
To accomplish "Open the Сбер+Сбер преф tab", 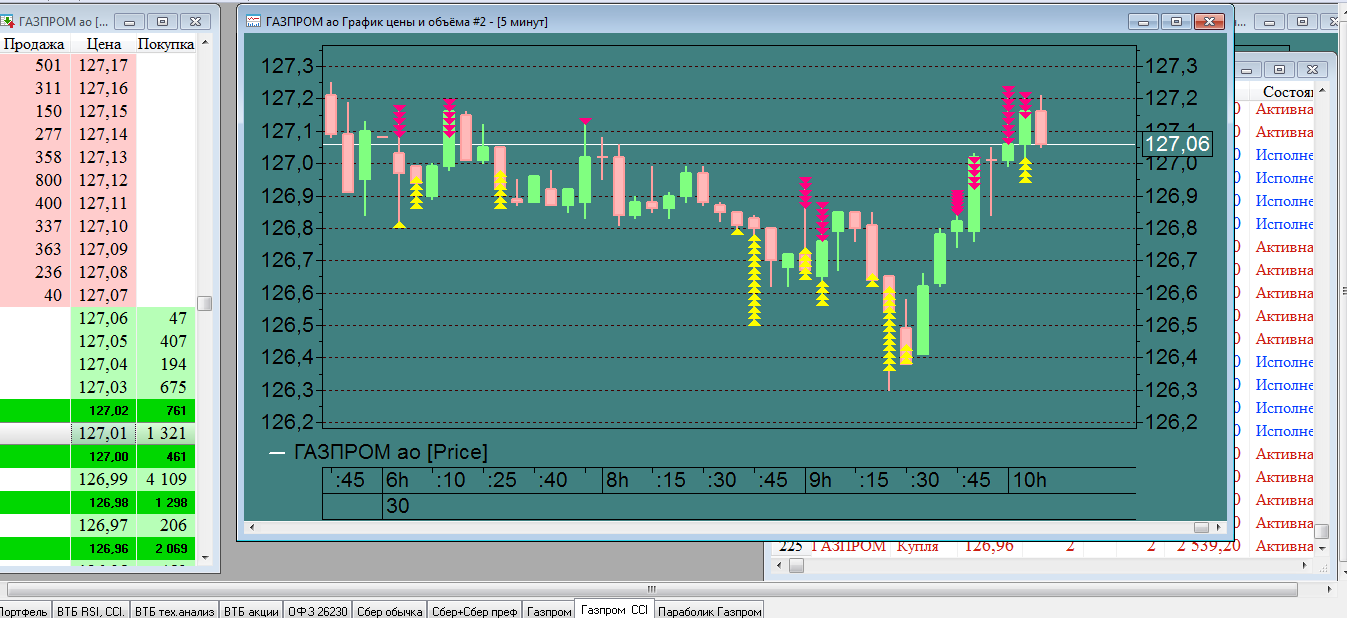I will click(475, 611).
